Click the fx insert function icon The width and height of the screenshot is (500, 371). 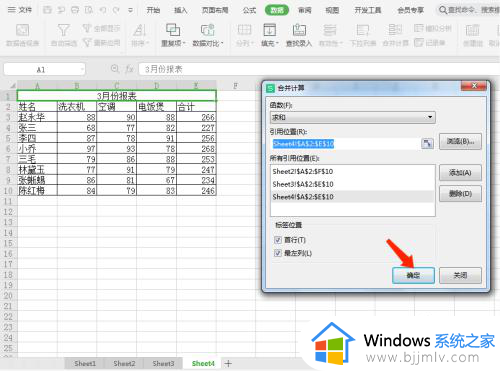pos(129,69)
